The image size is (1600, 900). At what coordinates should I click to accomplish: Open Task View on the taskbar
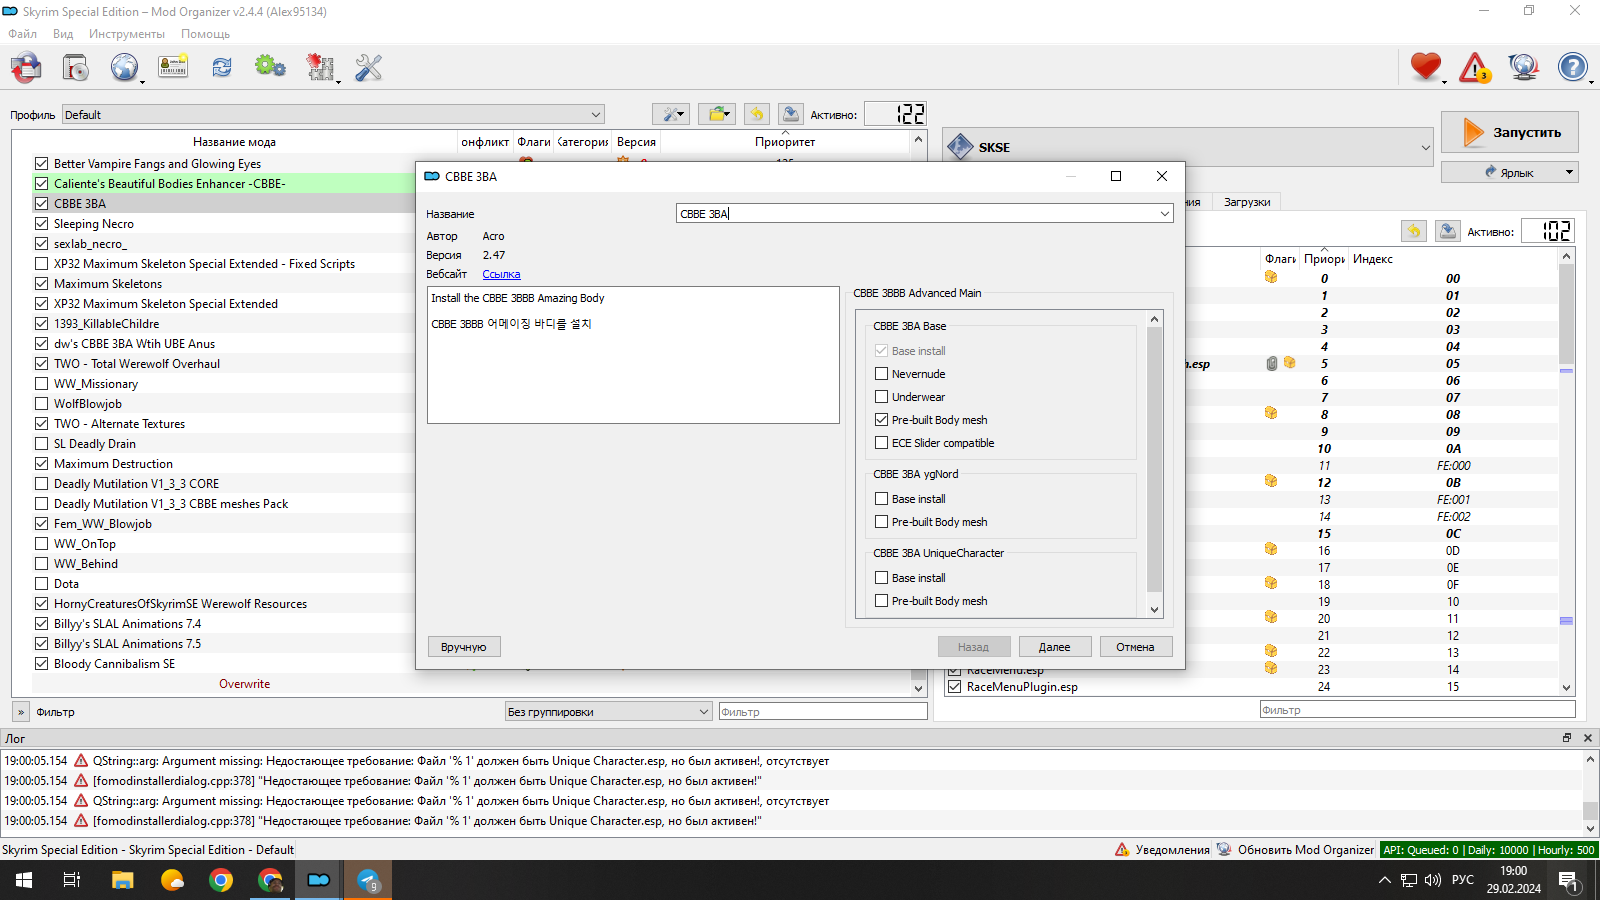point(72,880)
